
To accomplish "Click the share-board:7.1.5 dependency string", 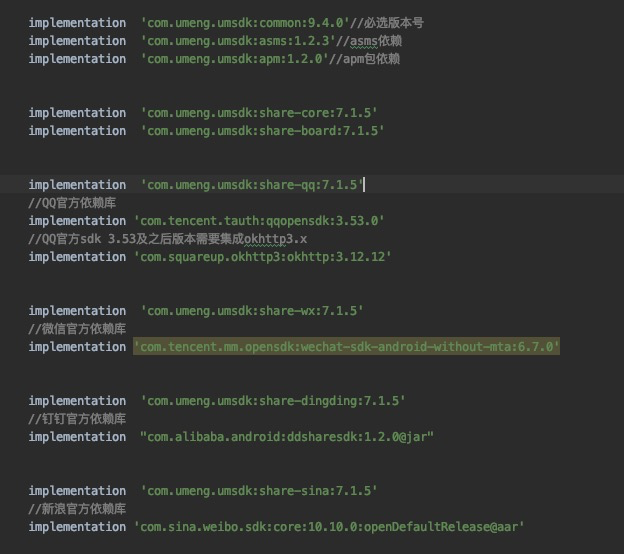I will (x=263, y=131).
